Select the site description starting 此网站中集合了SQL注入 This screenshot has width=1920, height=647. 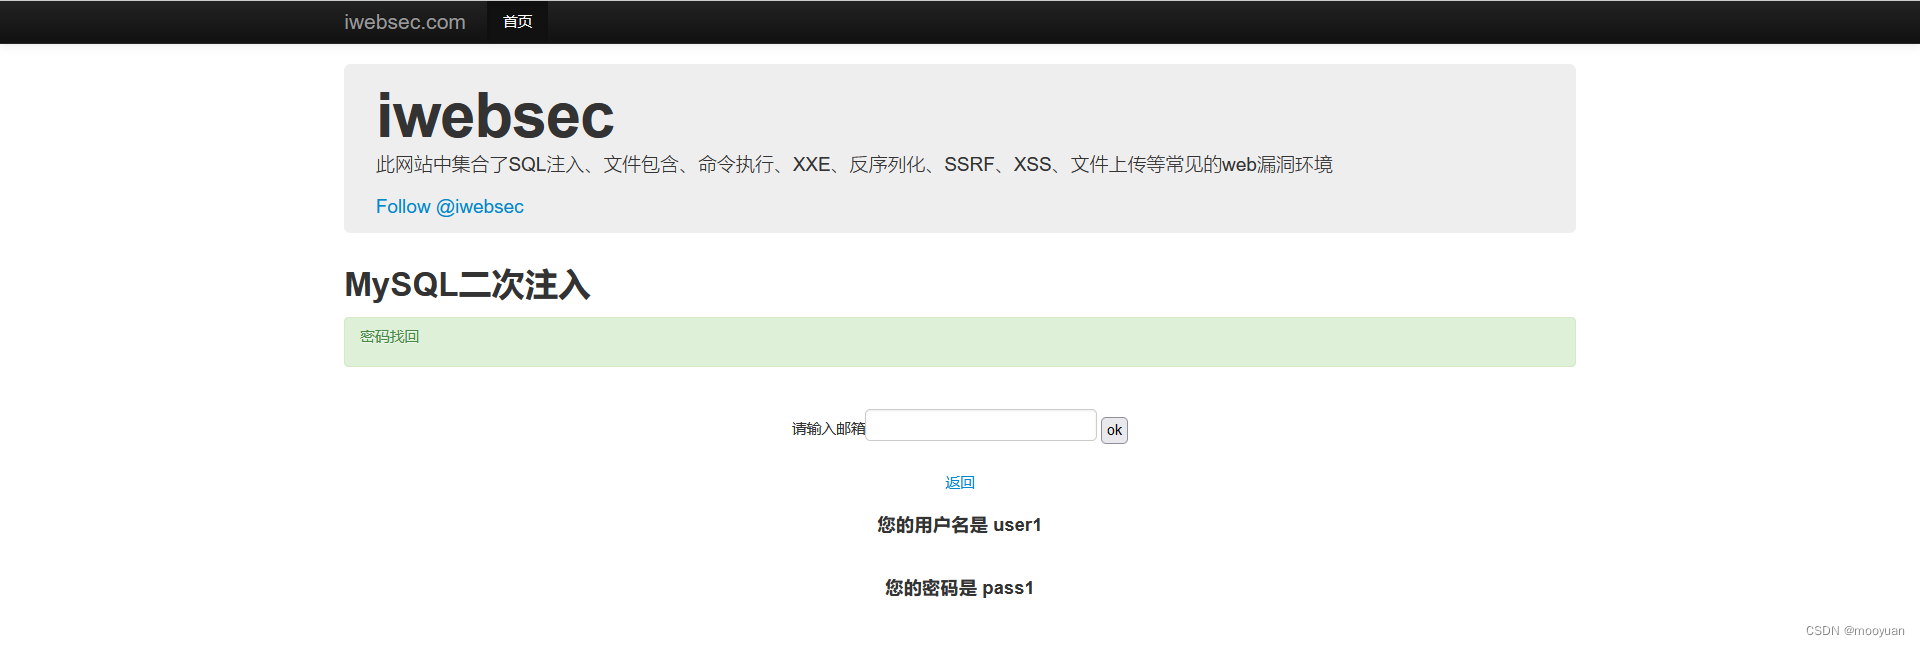pos(854,164)
